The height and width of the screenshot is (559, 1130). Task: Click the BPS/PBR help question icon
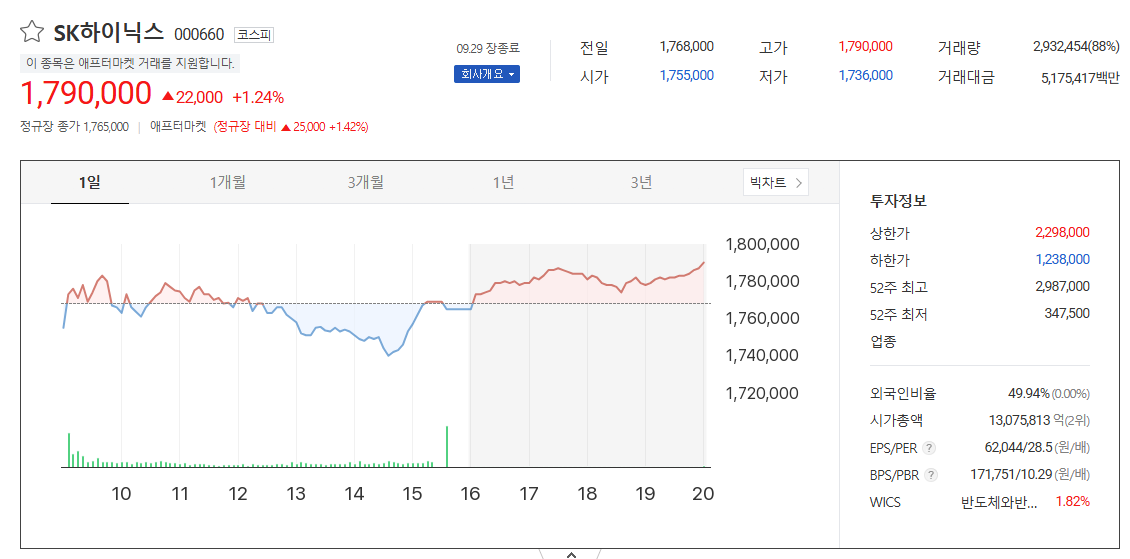931,475
